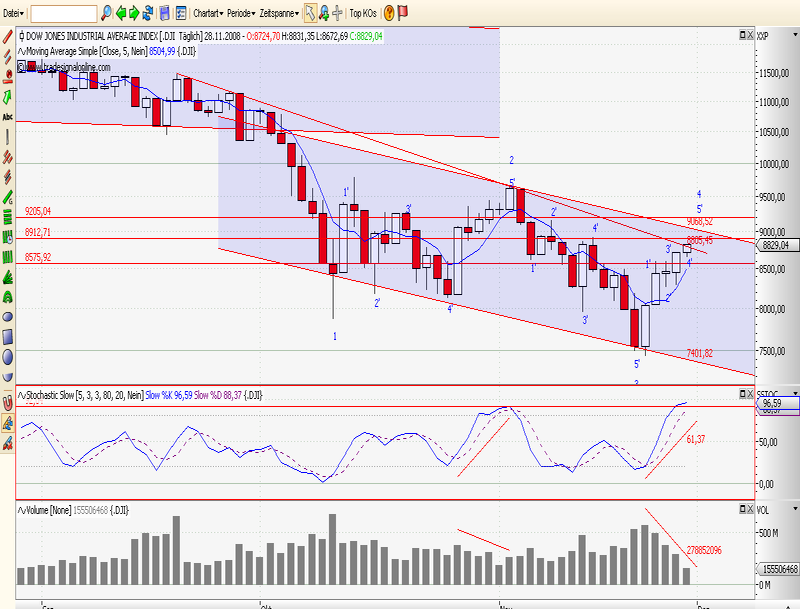Viewport: 800px width, 609px height.
Task: Select the parallel channel lines tool
Action: (x=8, y=57)
